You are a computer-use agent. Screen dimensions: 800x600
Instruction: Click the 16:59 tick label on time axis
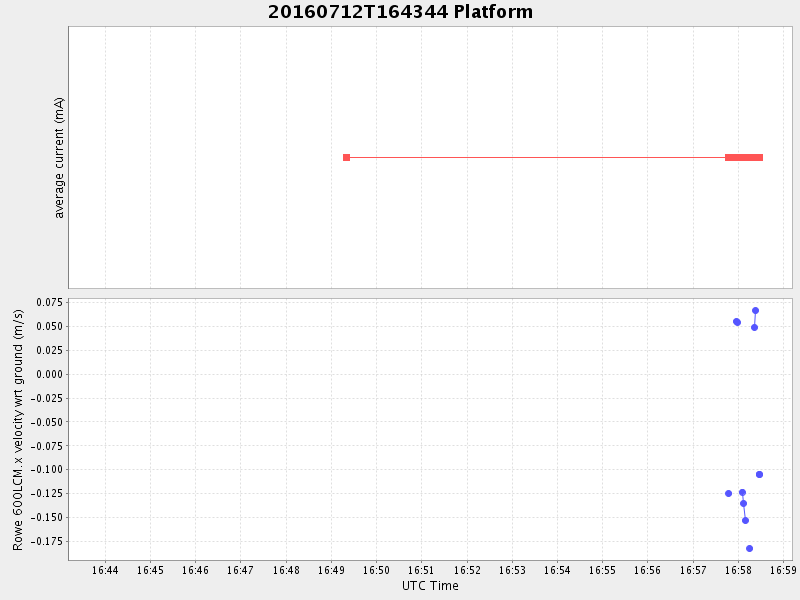click(x=783, y=570)
